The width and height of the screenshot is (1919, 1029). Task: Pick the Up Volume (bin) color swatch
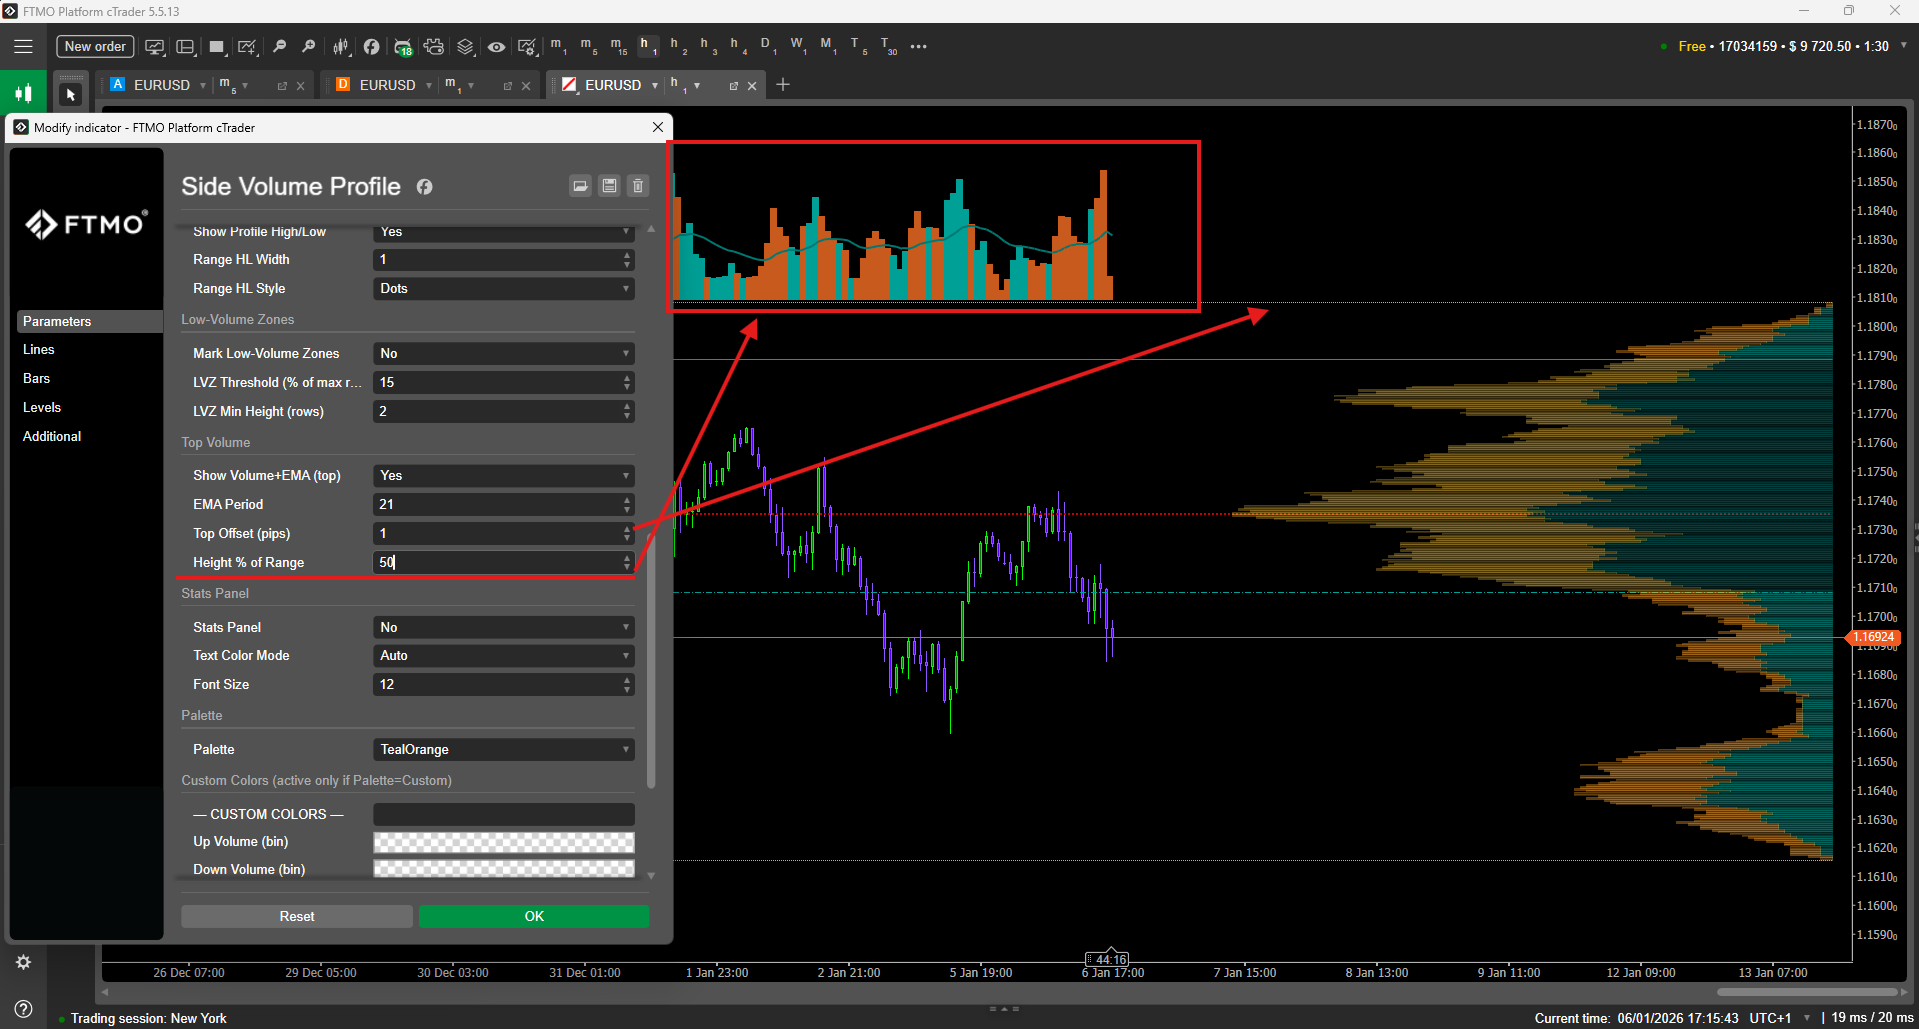coord(504,842)
